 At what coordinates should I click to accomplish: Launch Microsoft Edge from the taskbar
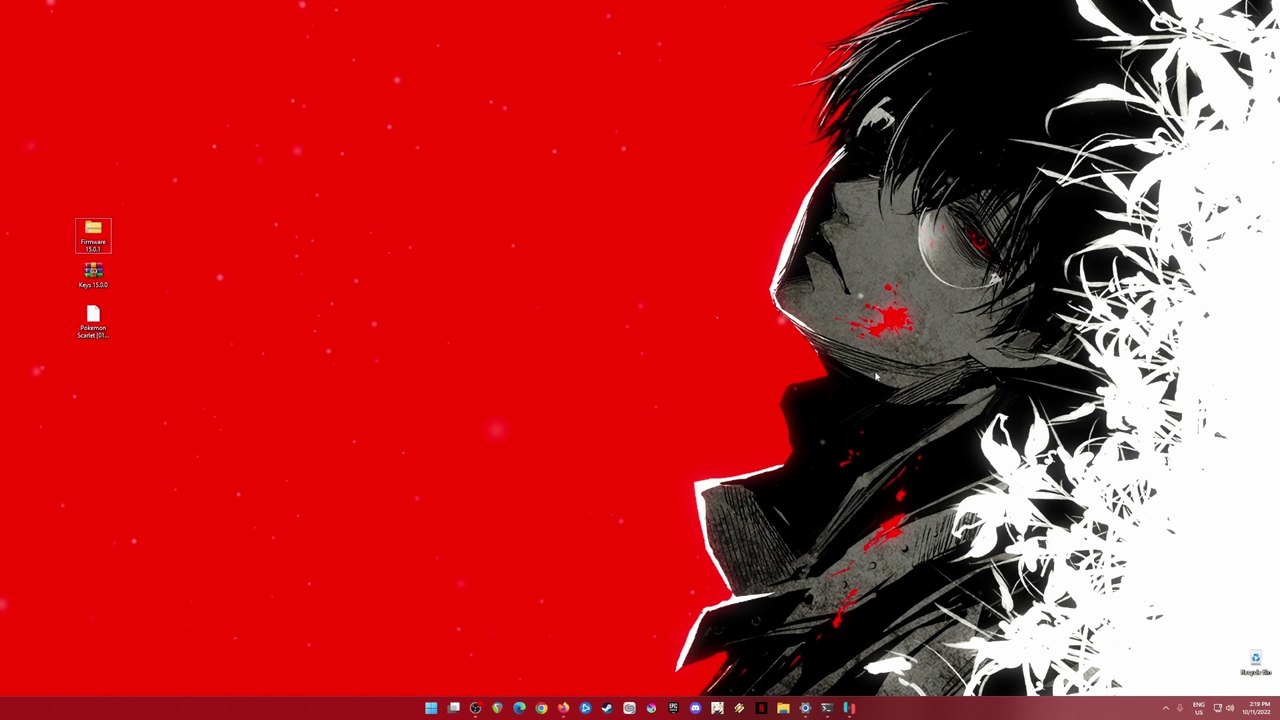tap(519, 708)
